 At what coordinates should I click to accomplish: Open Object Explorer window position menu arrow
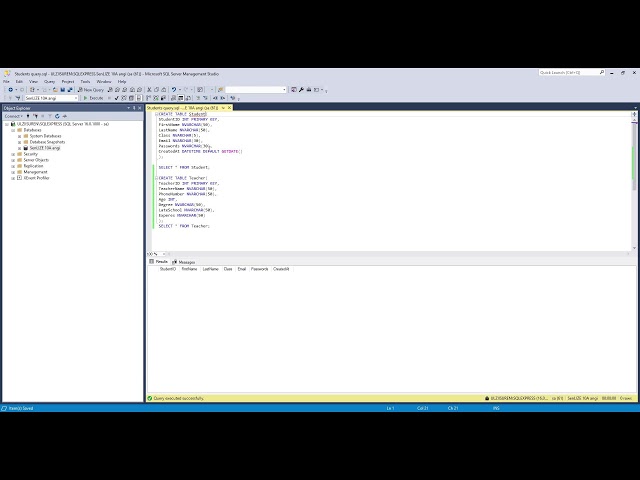(128, 108)
